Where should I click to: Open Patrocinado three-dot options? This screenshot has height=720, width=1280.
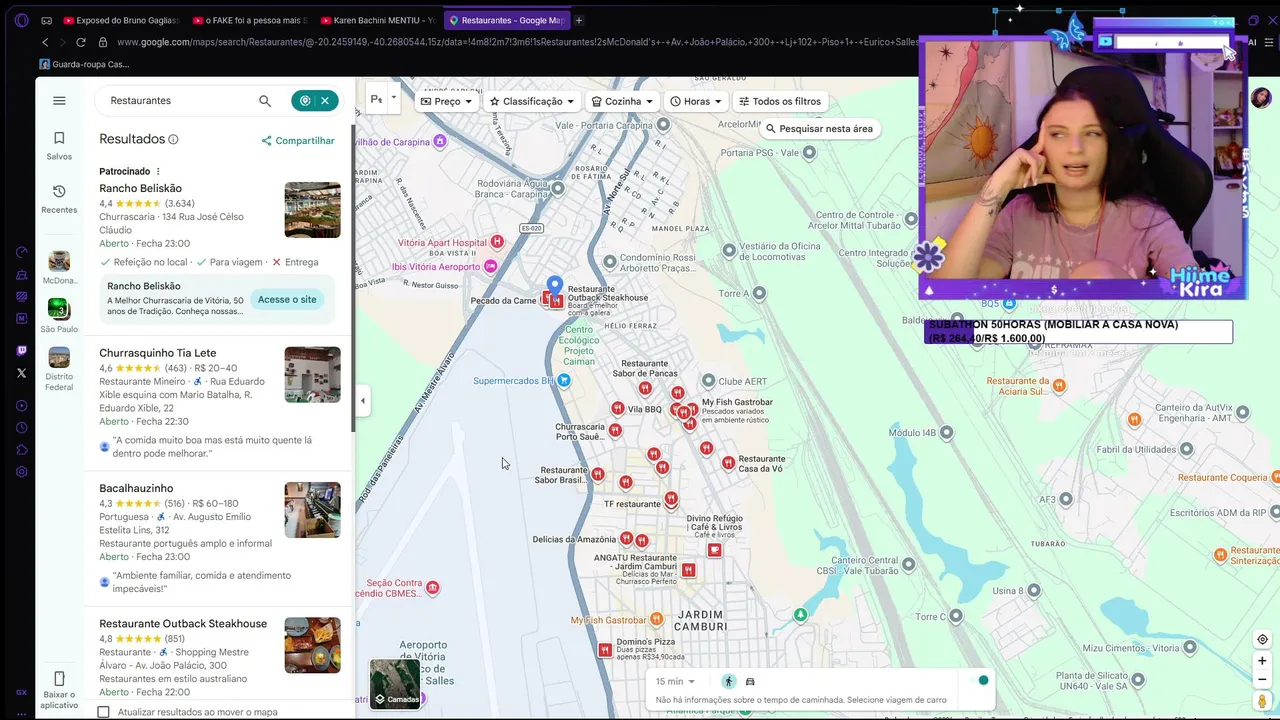[158, 172]
